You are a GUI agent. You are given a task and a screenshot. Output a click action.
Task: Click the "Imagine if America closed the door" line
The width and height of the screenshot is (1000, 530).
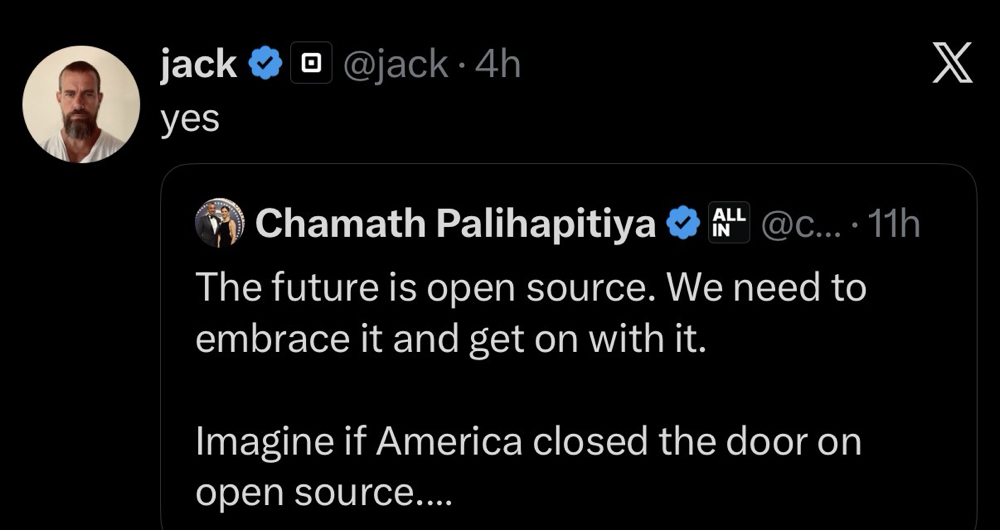pyautogui.click(x=528, y=441)
